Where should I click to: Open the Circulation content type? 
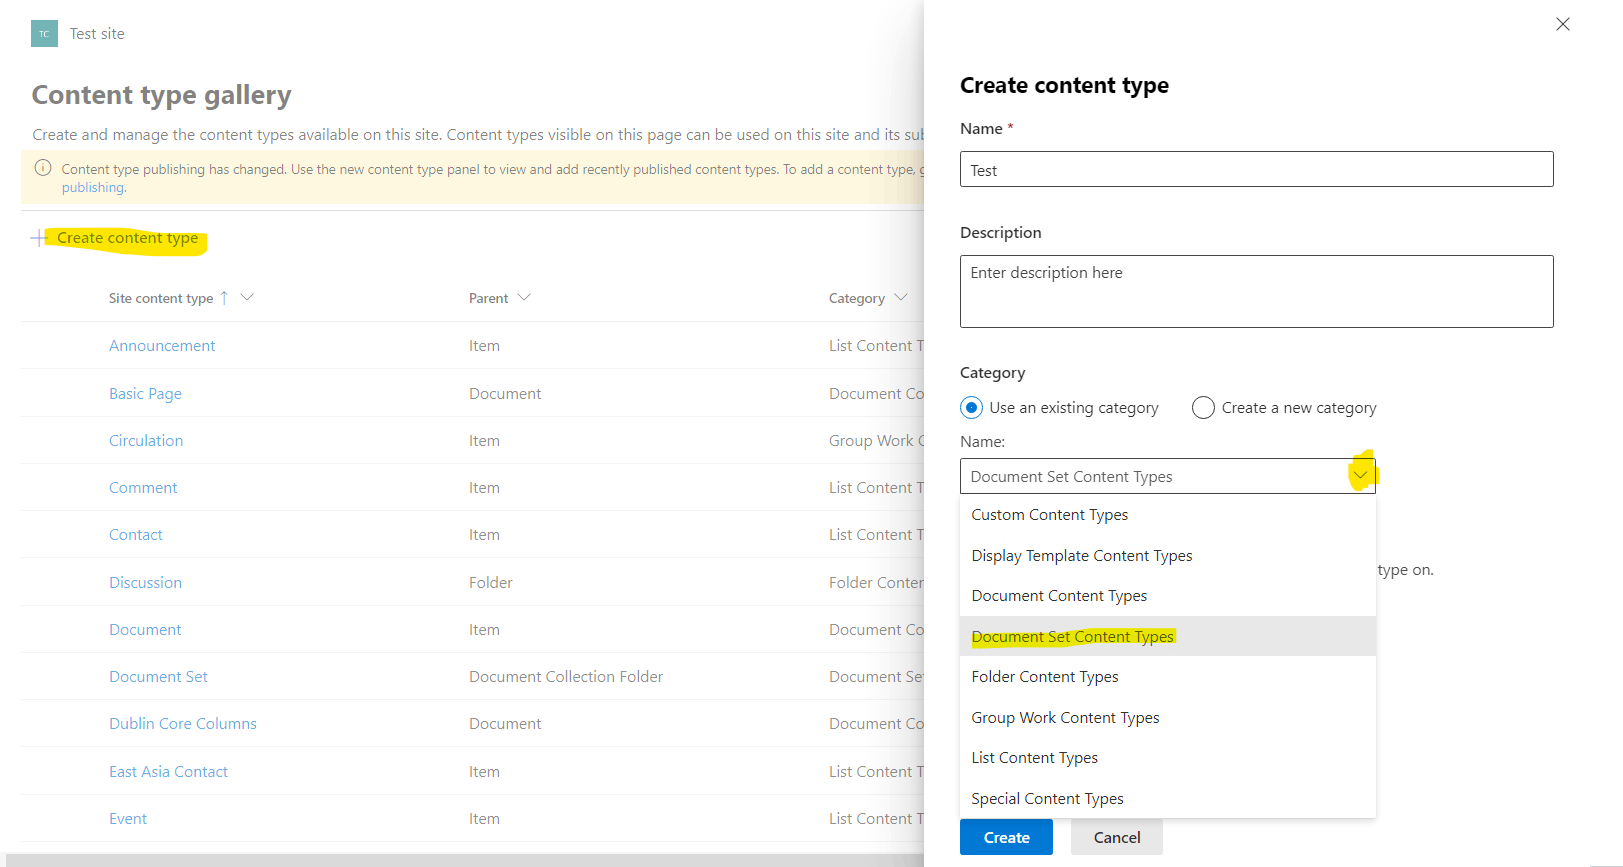pyautogui.click(x=146, y=441)
